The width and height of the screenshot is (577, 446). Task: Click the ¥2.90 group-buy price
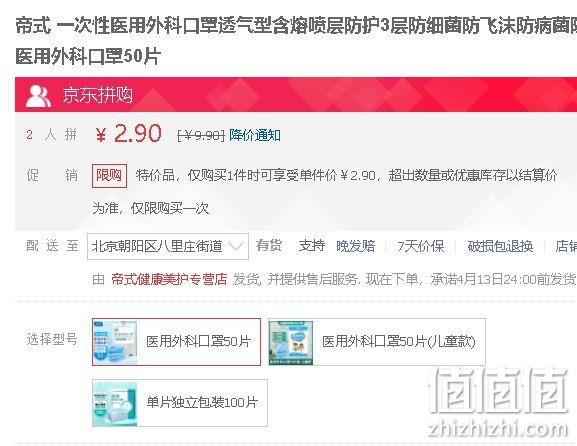coord(128,134)
